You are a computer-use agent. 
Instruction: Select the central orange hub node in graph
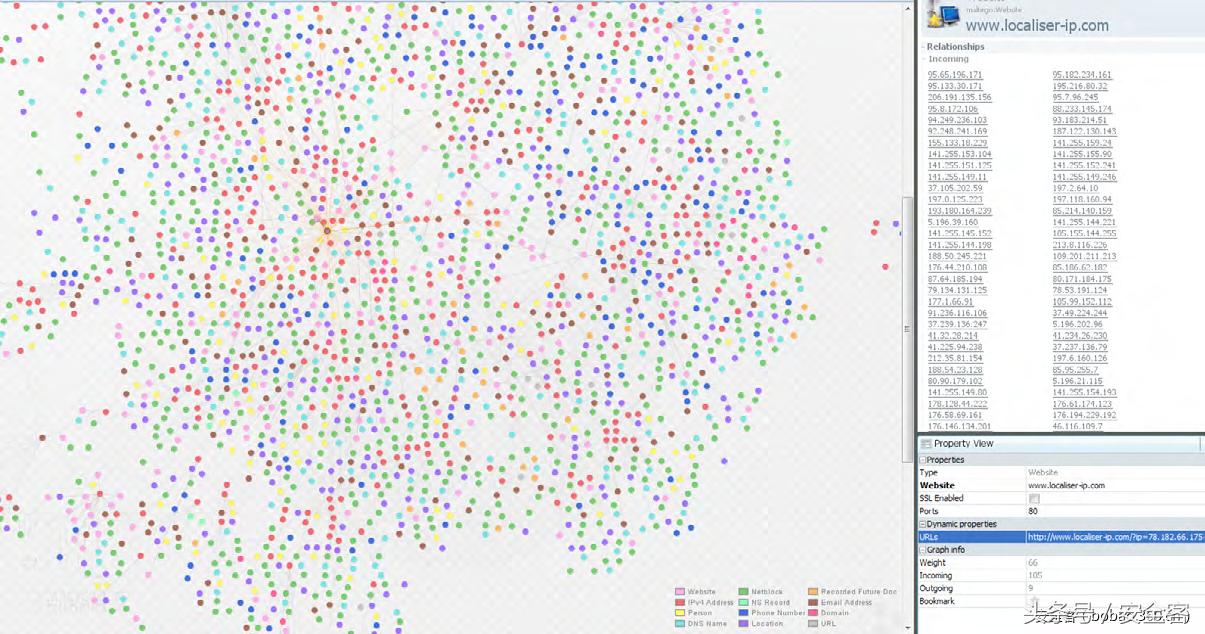point(326,231)
